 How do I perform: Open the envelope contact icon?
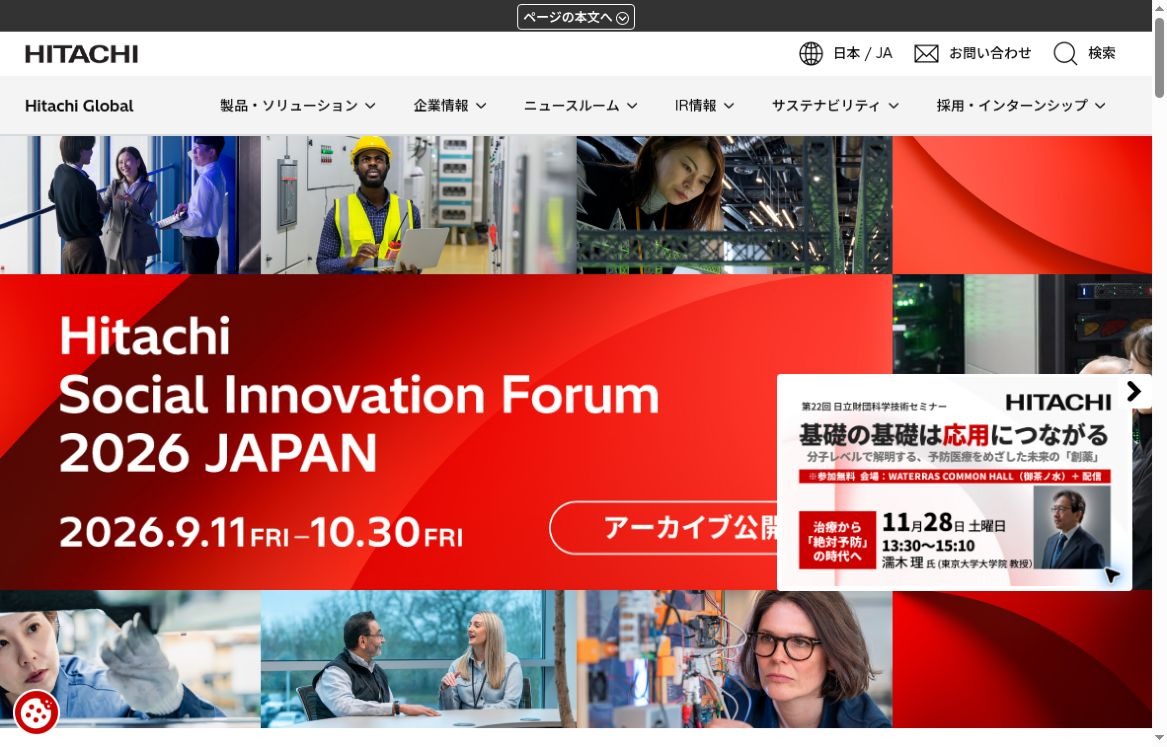pos(926,54)
